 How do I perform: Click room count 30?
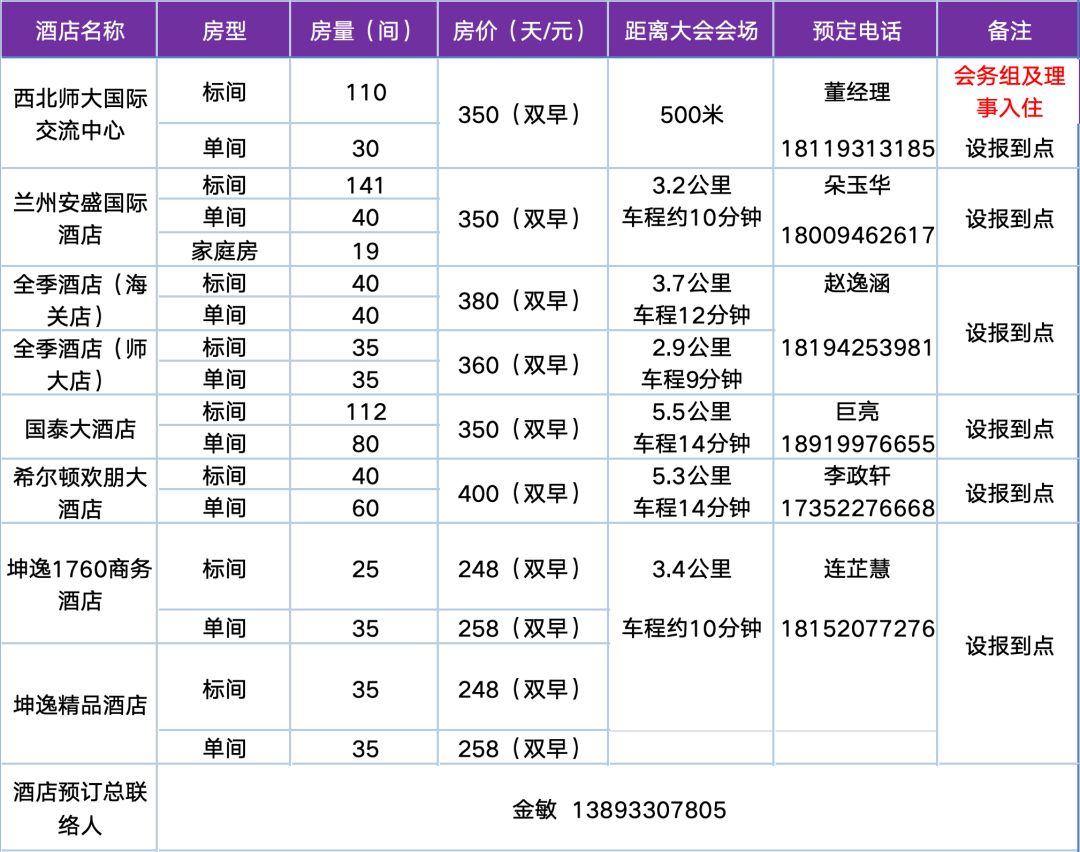[365, 148]
